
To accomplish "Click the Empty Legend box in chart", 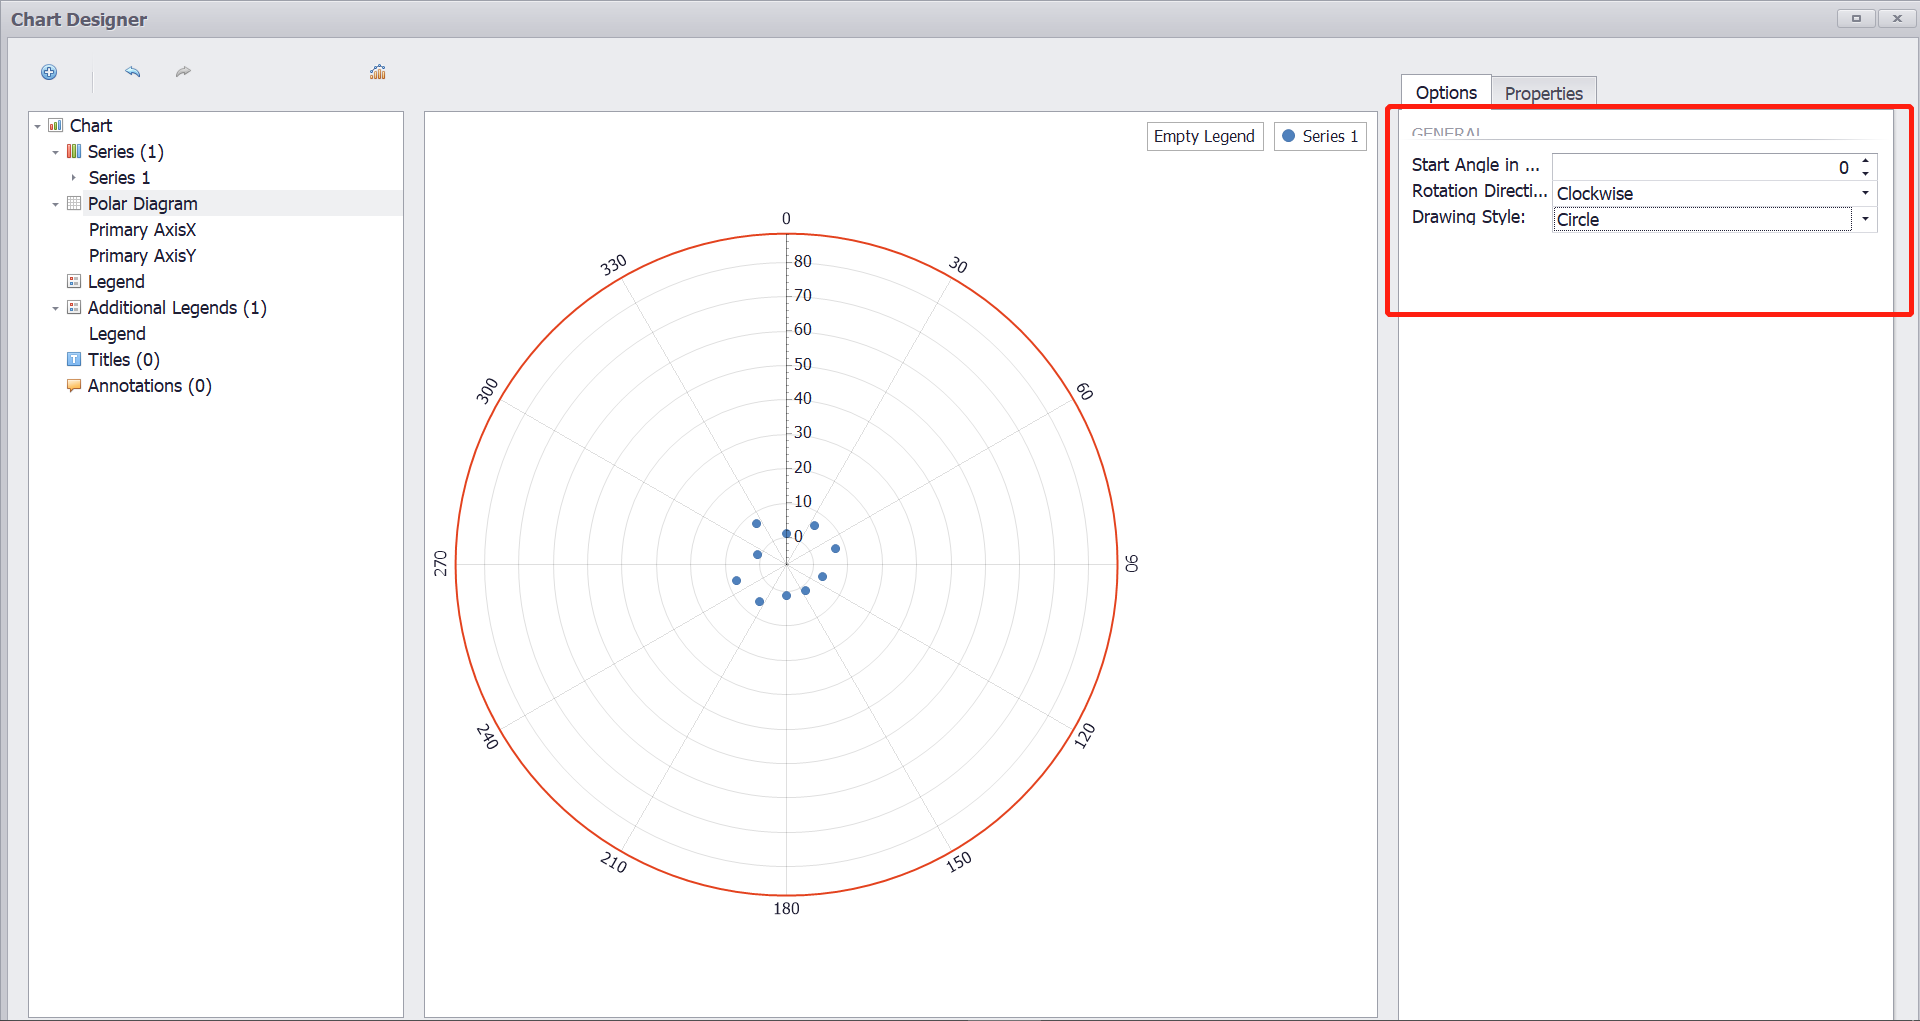I will pos(1204,136).
